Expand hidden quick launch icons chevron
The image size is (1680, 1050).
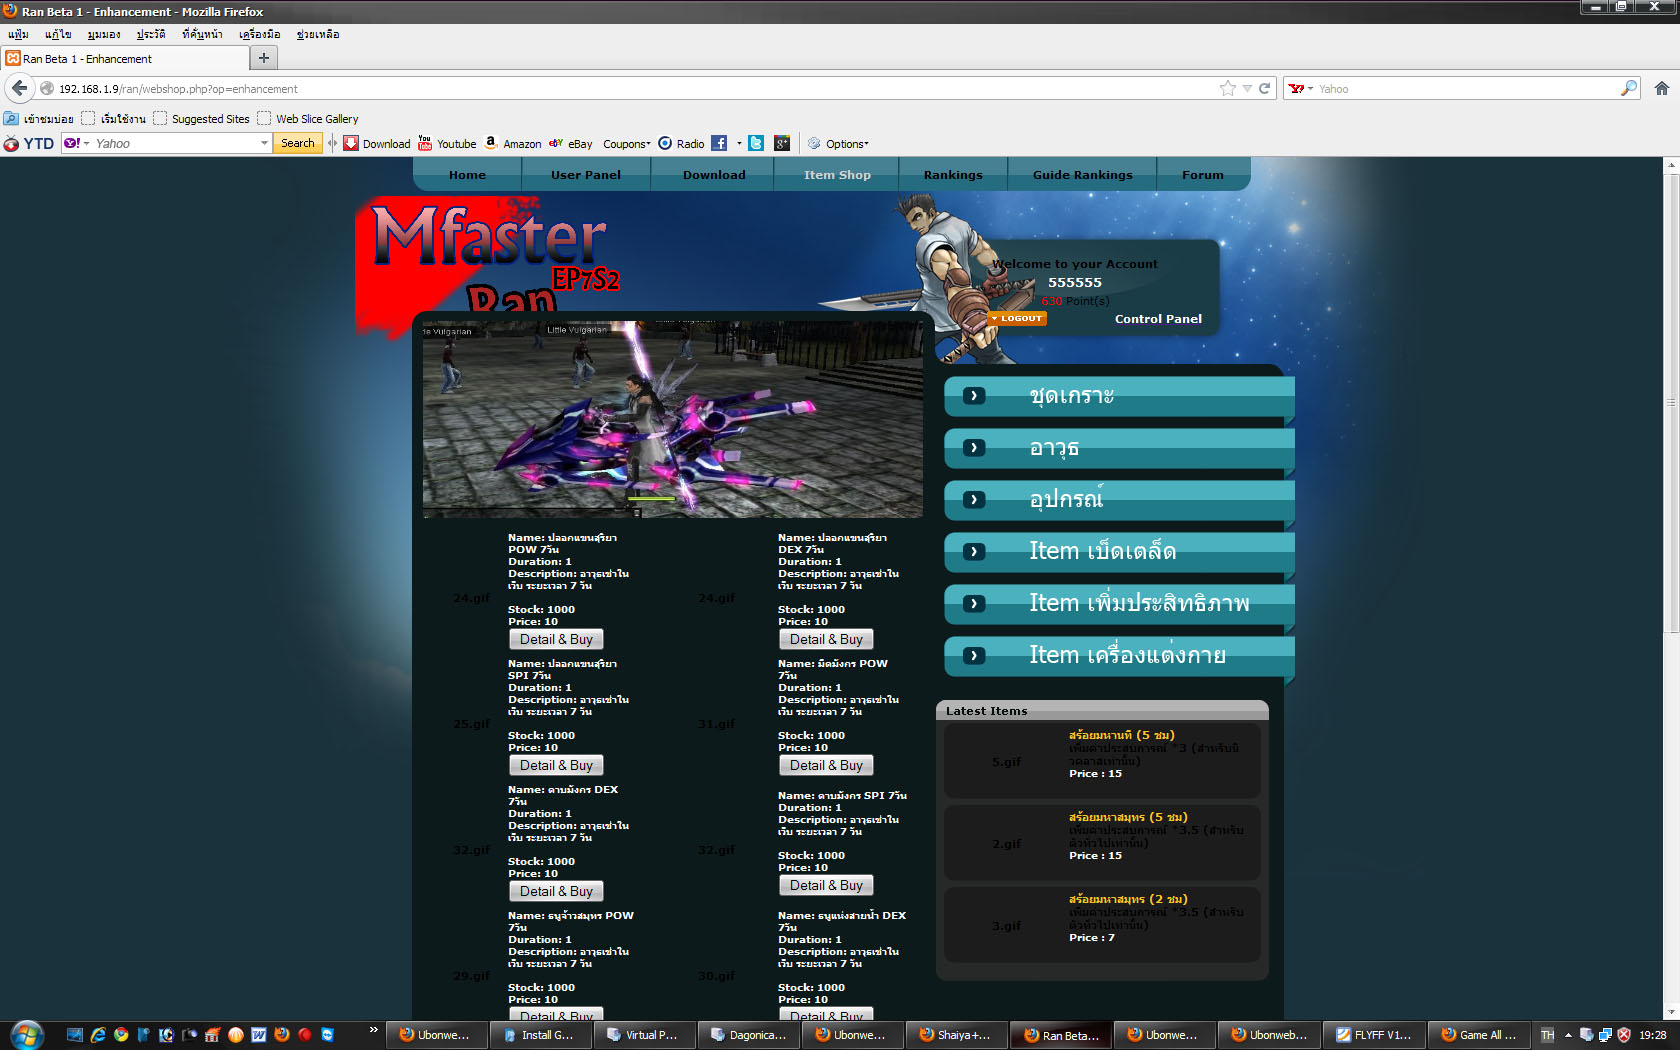coord(374,1029)
